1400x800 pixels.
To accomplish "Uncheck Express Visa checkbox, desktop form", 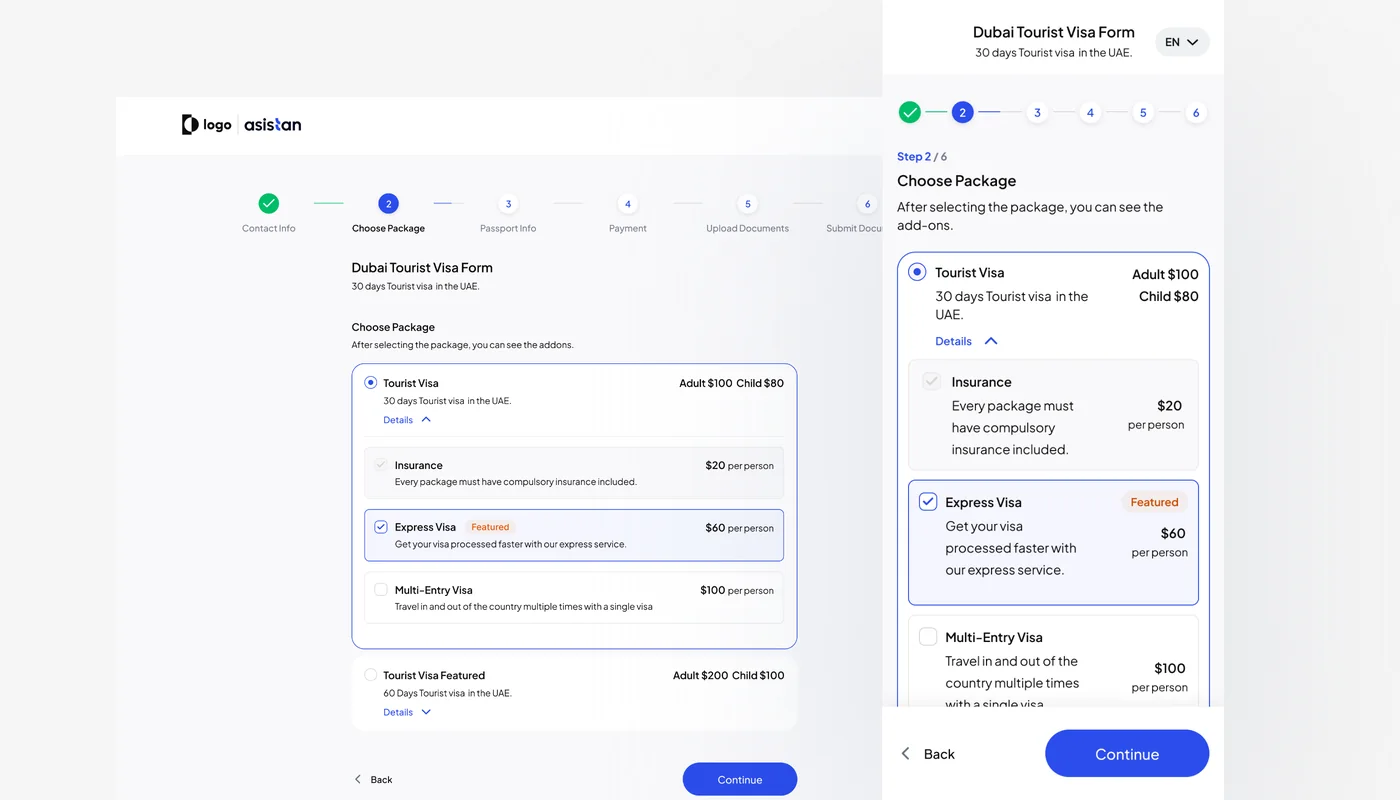I will pyautogui.click(x=381, y=527).
